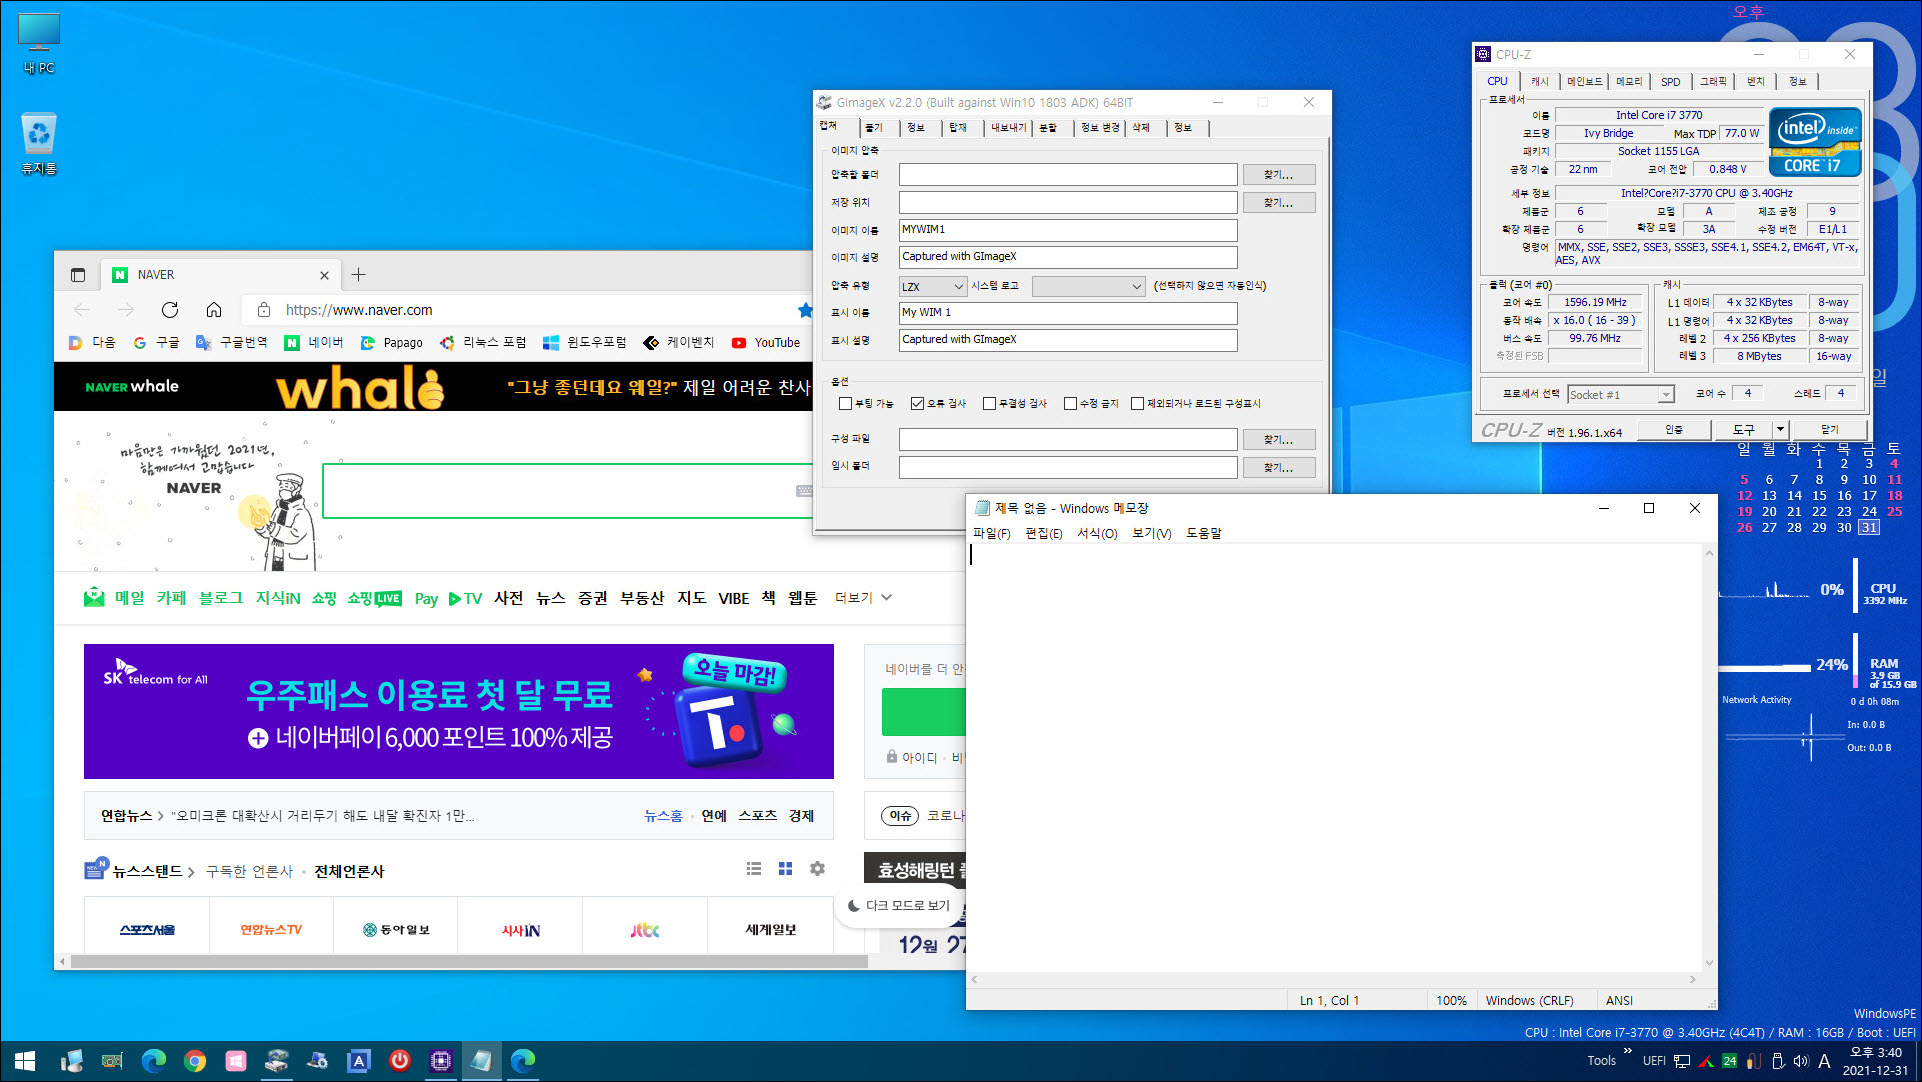
Task: Enable 무결성 검사 checkbox
Action: coord(989,404)
